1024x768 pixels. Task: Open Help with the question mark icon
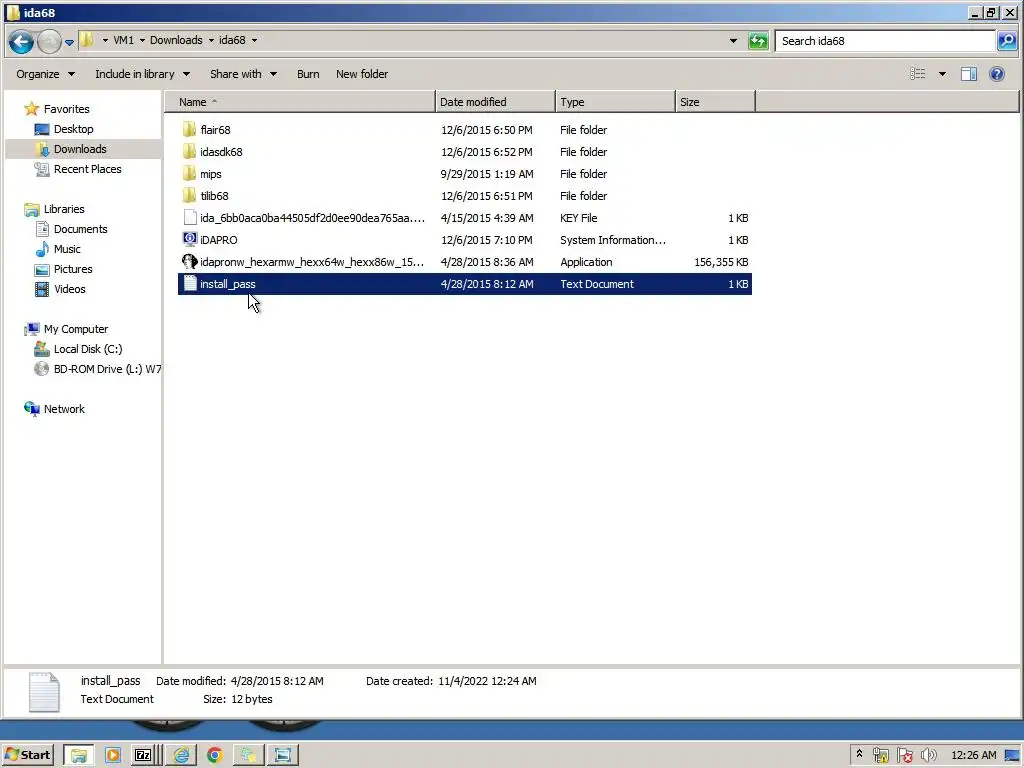click(997, 74)
